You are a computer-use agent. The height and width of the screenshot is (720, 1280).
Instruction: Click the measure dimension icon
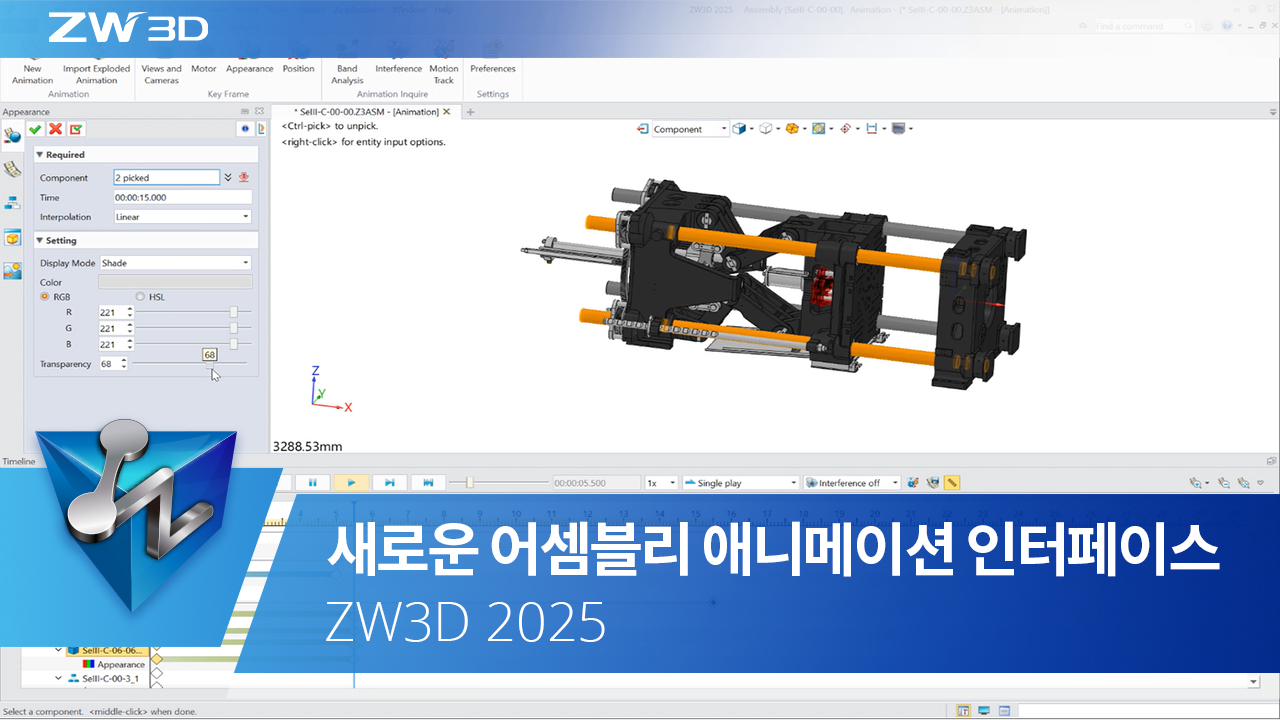click(x=871, y=129)
